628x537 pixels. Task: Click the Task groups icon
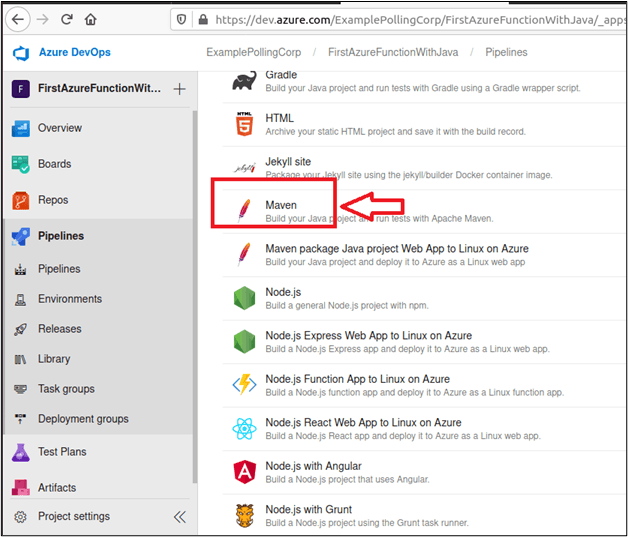20,389
